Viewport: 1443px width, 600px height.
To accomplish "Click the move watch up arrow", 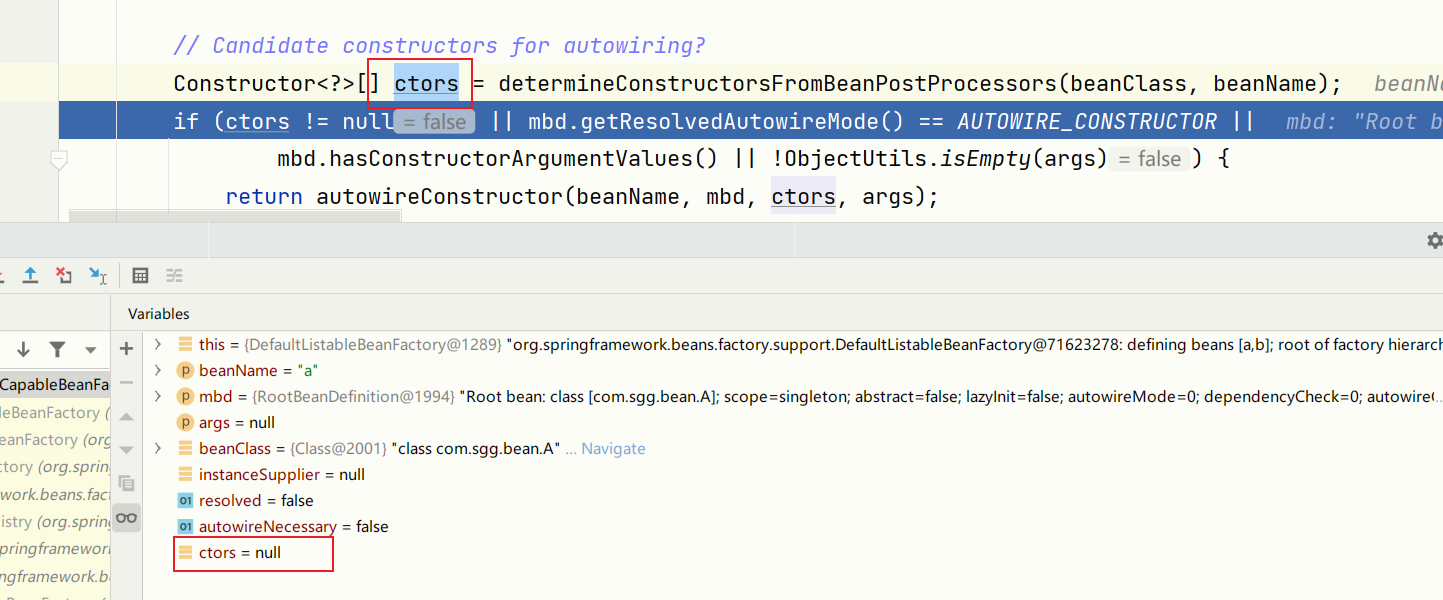I will pyautogui.click(x=126, y=416).
